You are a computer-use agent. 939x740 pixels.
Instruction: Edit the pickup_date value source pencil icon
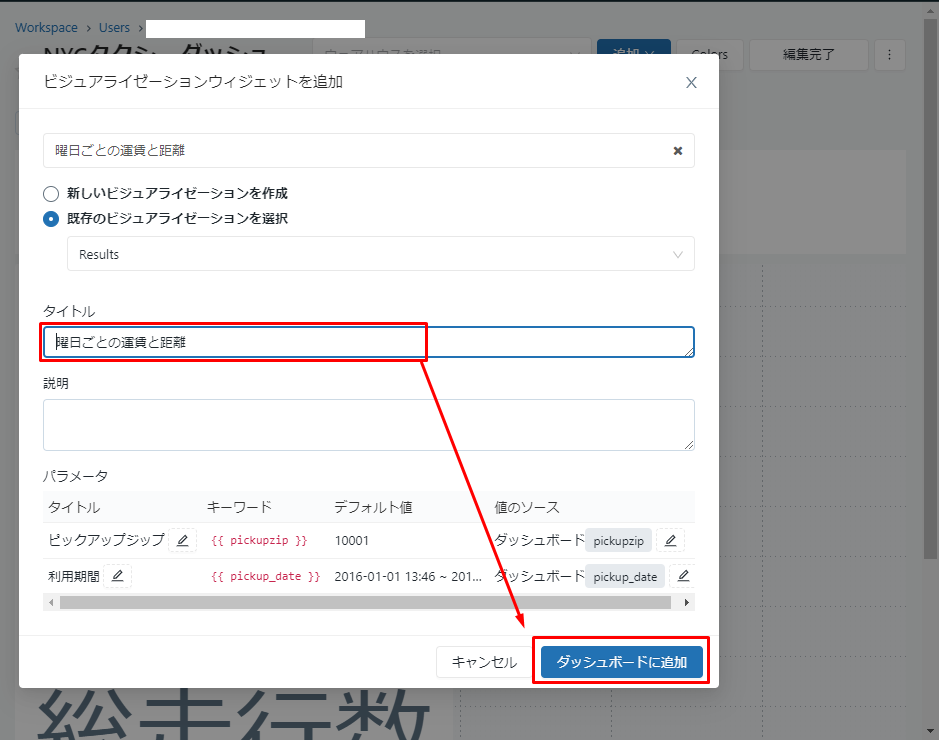[683, 576]
